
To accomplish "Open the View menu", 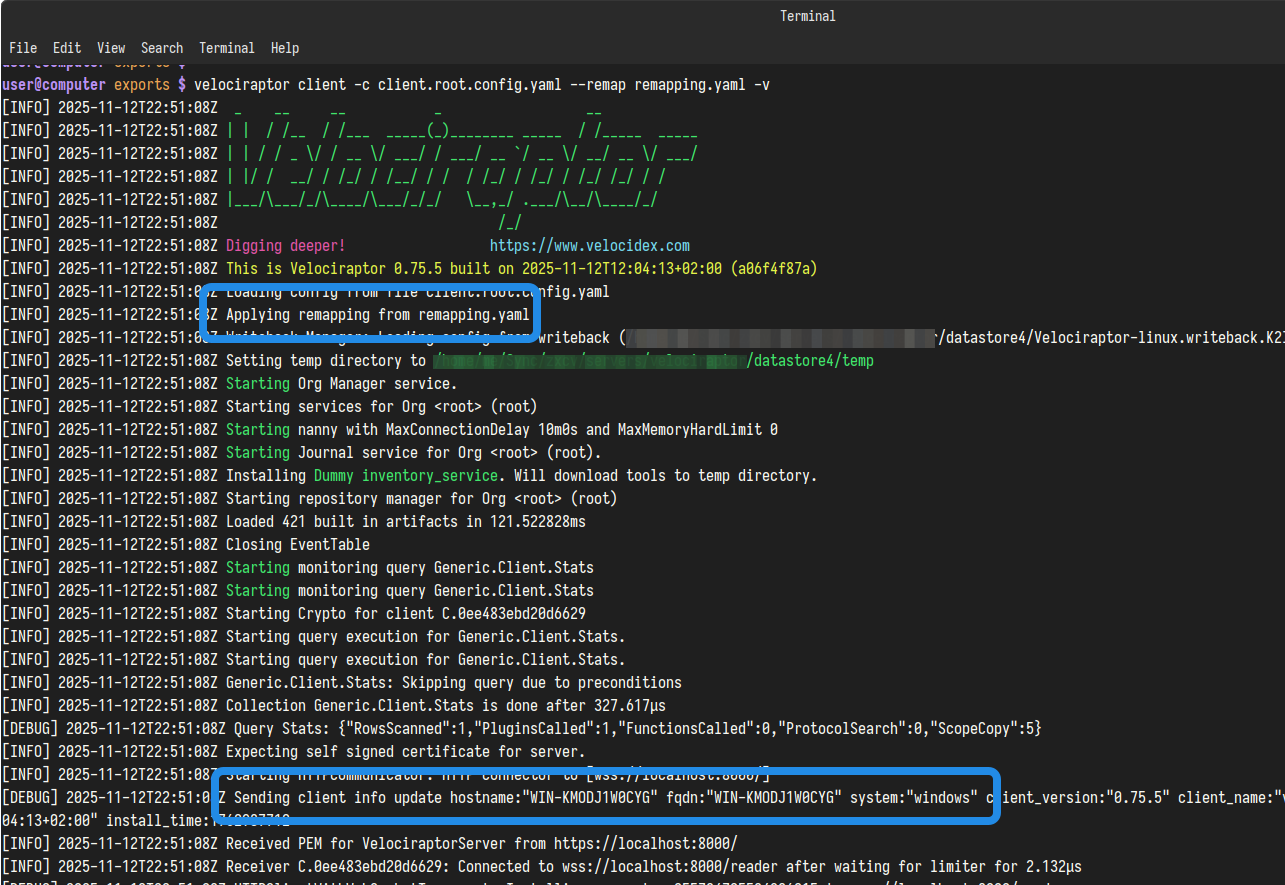I will click(x=110, y=48).
